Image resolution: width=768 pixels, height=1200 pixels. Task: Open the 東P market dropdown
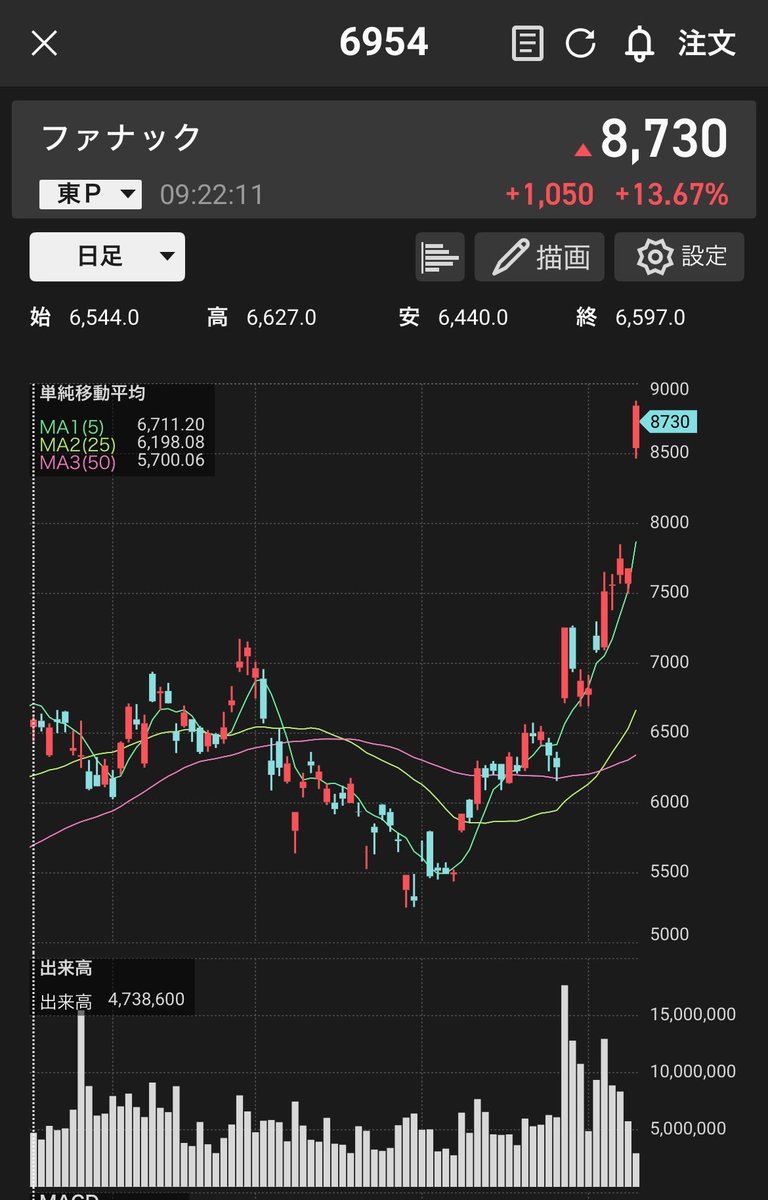pos(90,194)
